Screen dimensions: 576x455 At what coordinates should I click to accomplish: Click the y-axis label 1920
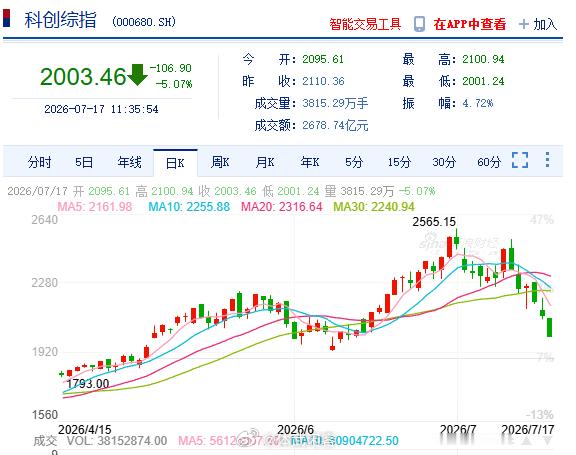click(x=44, y=352)
